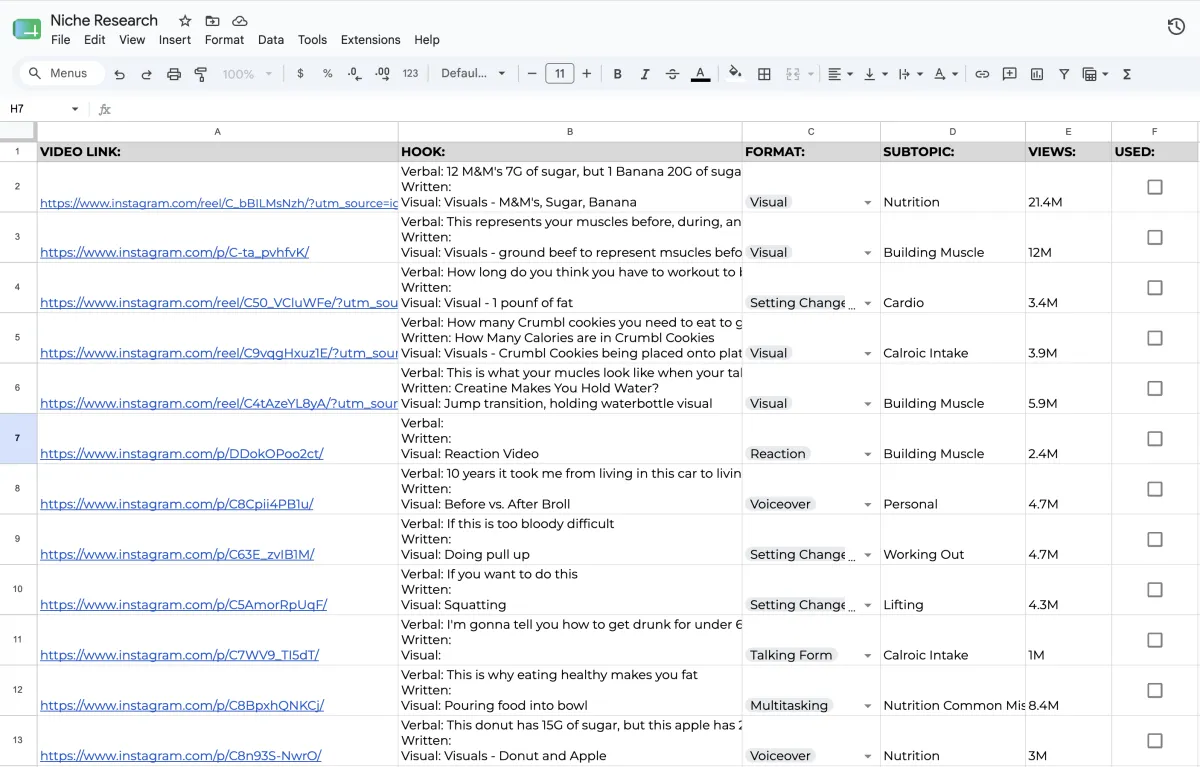The width and height of the screenshot is (1200, 767).
Task: Open the Reaction format dropdown in row 7
Action: point(868,454)
